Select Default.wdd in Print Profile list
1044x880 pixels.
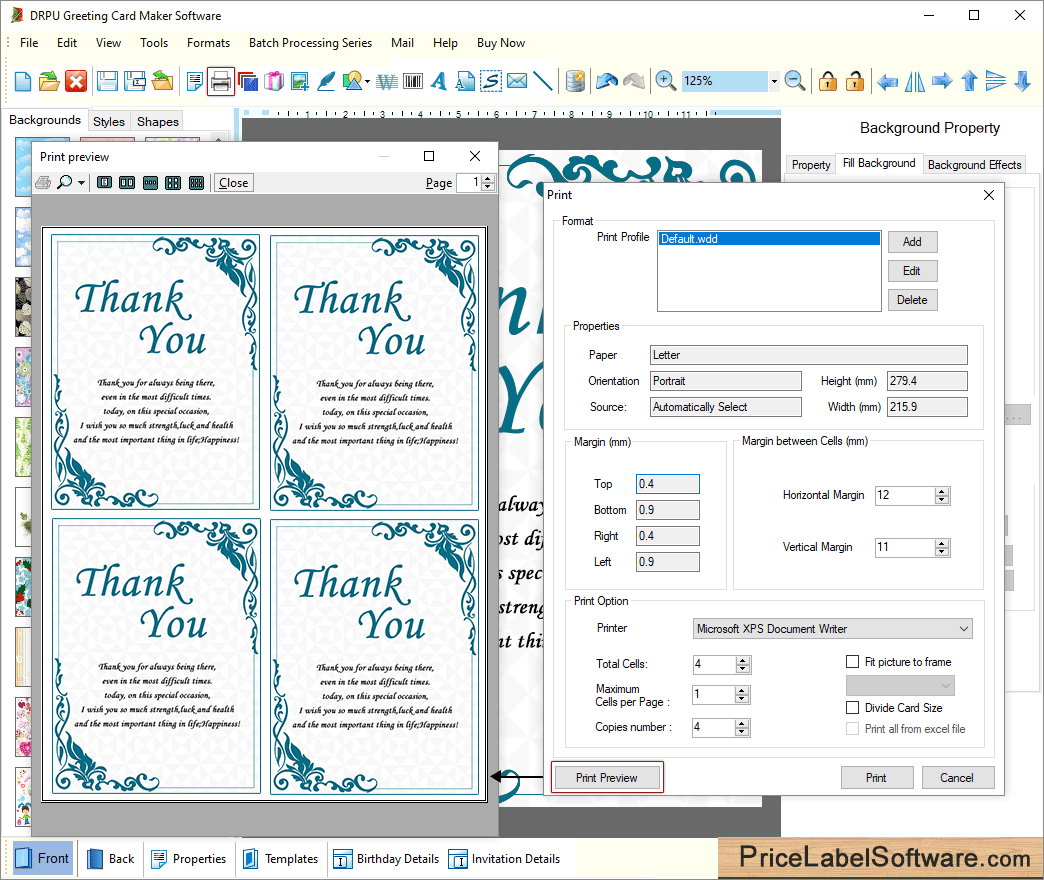[768, 239]
